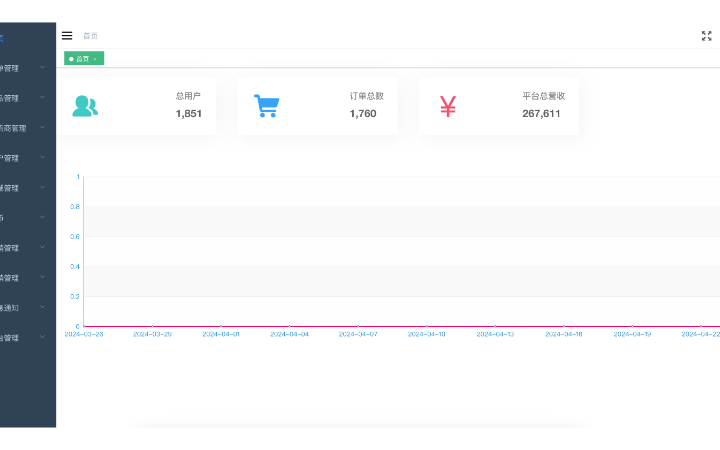Click the bottommost chevron arrow in the sidebar
Screen dimensions: 720x450
click(42, 338)
